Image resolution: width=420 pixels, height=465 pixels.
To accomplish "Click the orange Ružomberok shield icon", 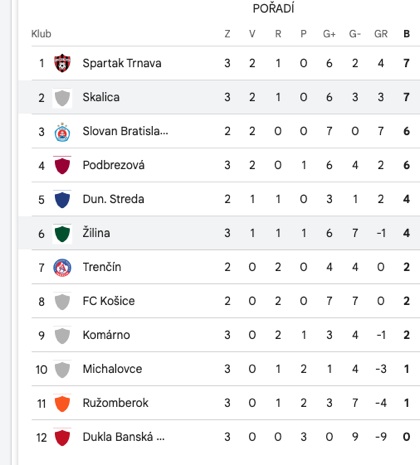I will click(62, 403).
